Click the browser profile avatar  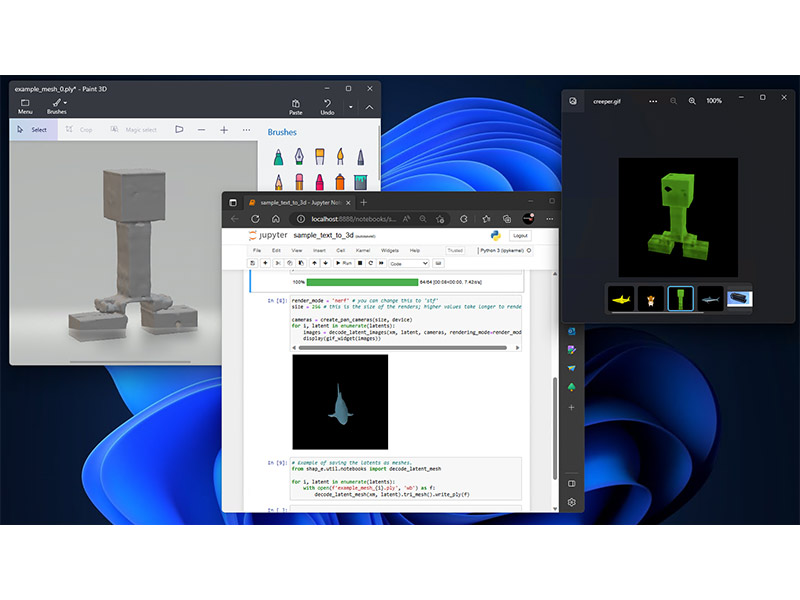coord(529,219)
